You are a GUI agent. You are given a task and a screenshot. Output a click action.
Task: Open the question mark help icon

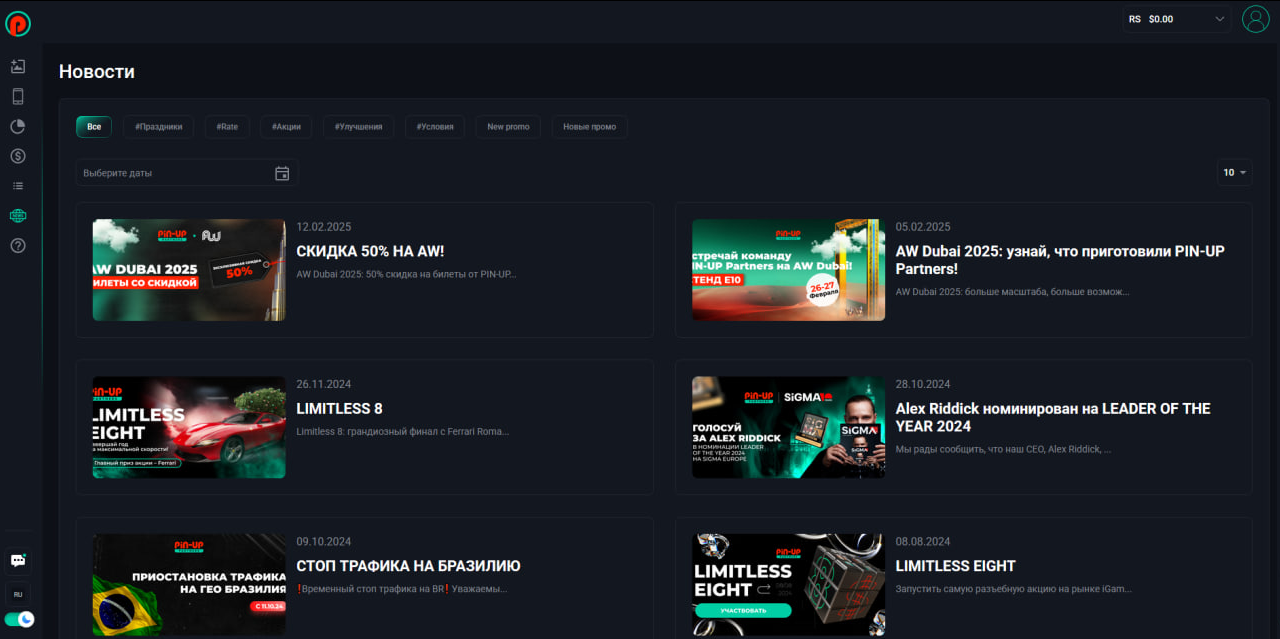click(18, 246)
